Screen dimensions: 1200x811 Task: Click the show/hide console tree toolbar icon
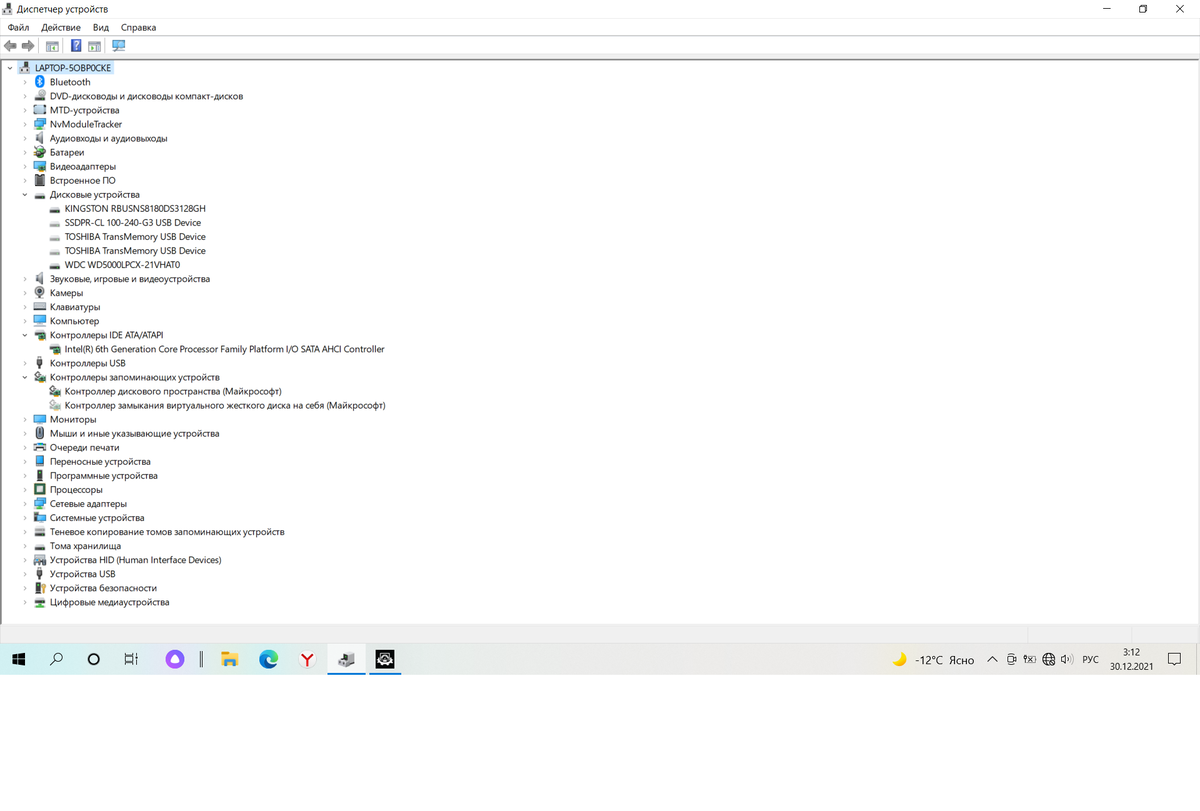click(x=52, y=46)
